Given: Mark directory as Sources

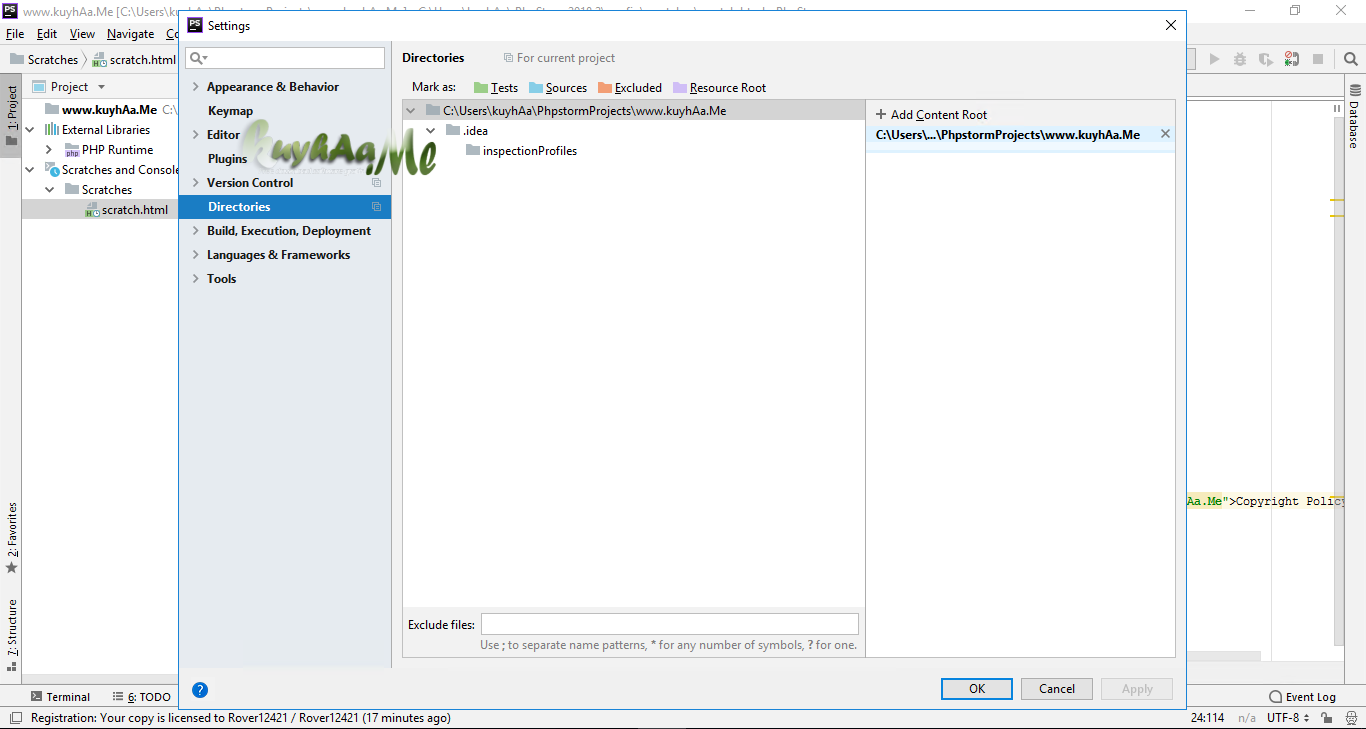Looking at the screenshot, I should [x=558, y=88].
